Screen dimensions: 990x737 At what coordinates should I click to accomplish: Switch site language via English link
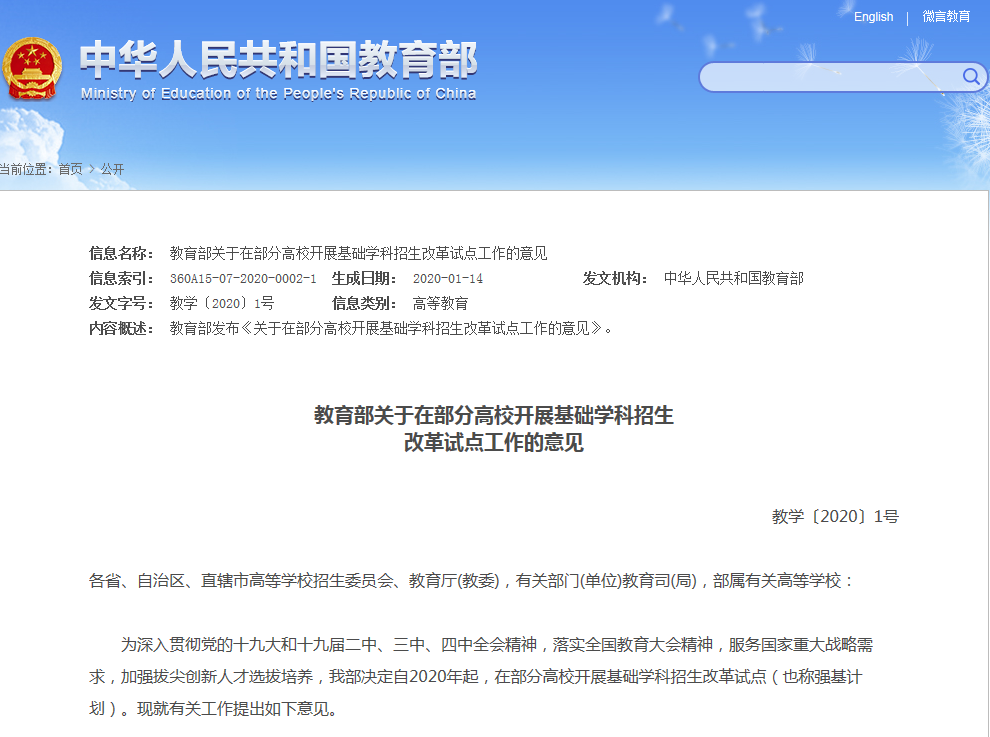pos(873,17)
